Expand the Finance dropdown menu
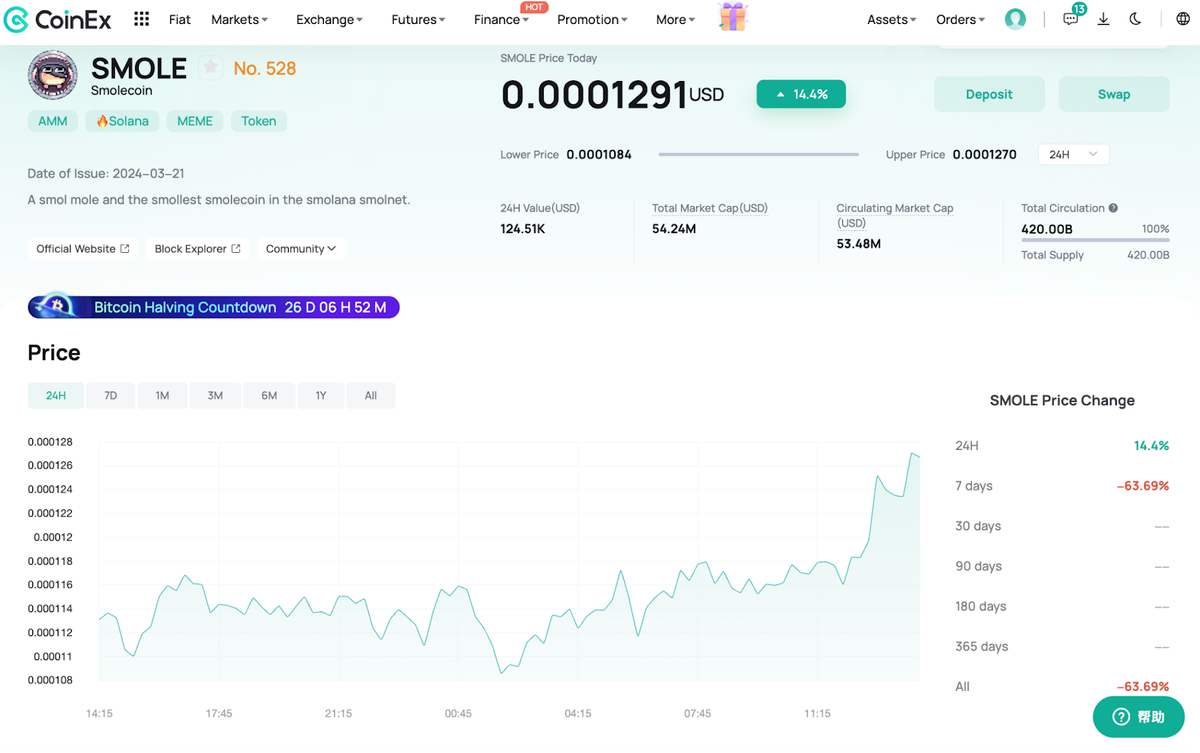1200x753 pixels. 501,19
